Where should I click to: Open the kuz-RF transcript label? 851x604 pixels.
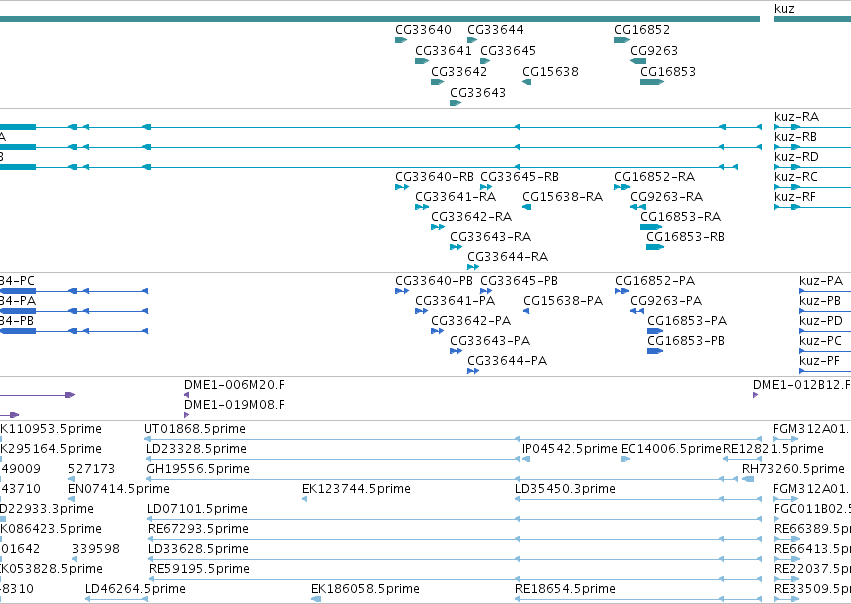(x=795, y=197)
